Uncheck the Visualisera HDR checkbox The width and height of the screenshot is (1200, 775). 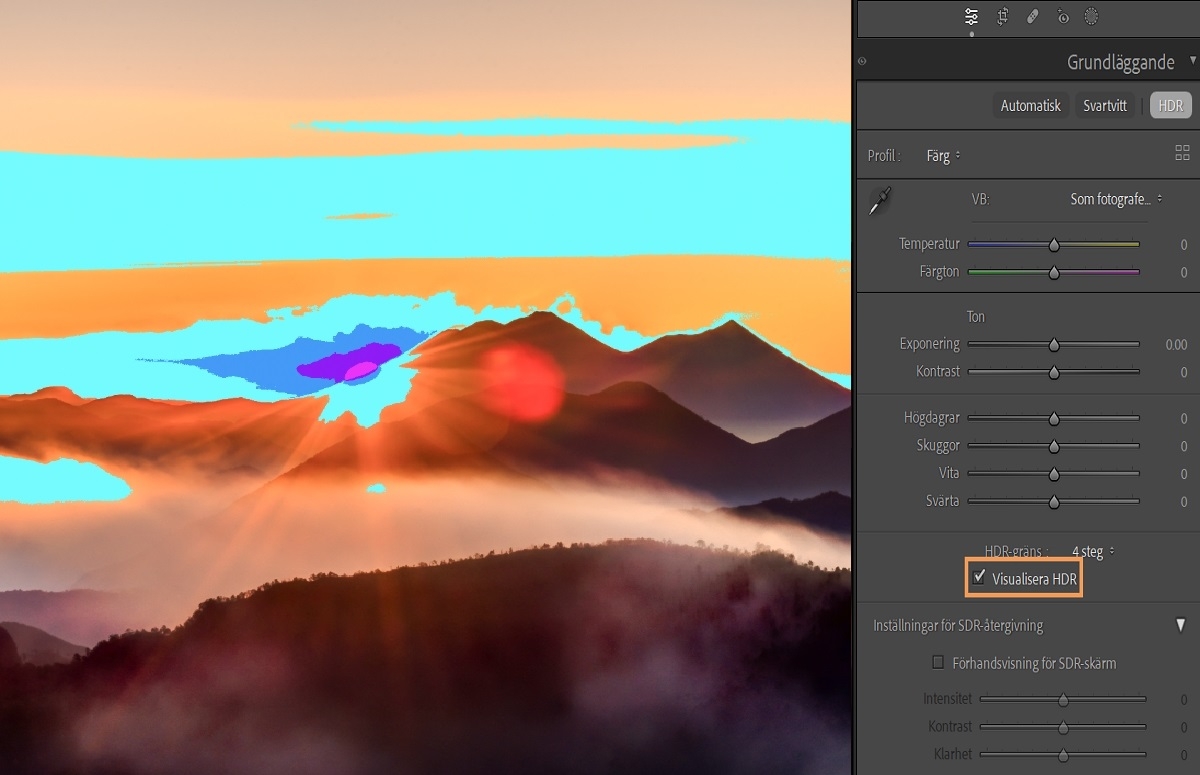(x=979, y=576)
